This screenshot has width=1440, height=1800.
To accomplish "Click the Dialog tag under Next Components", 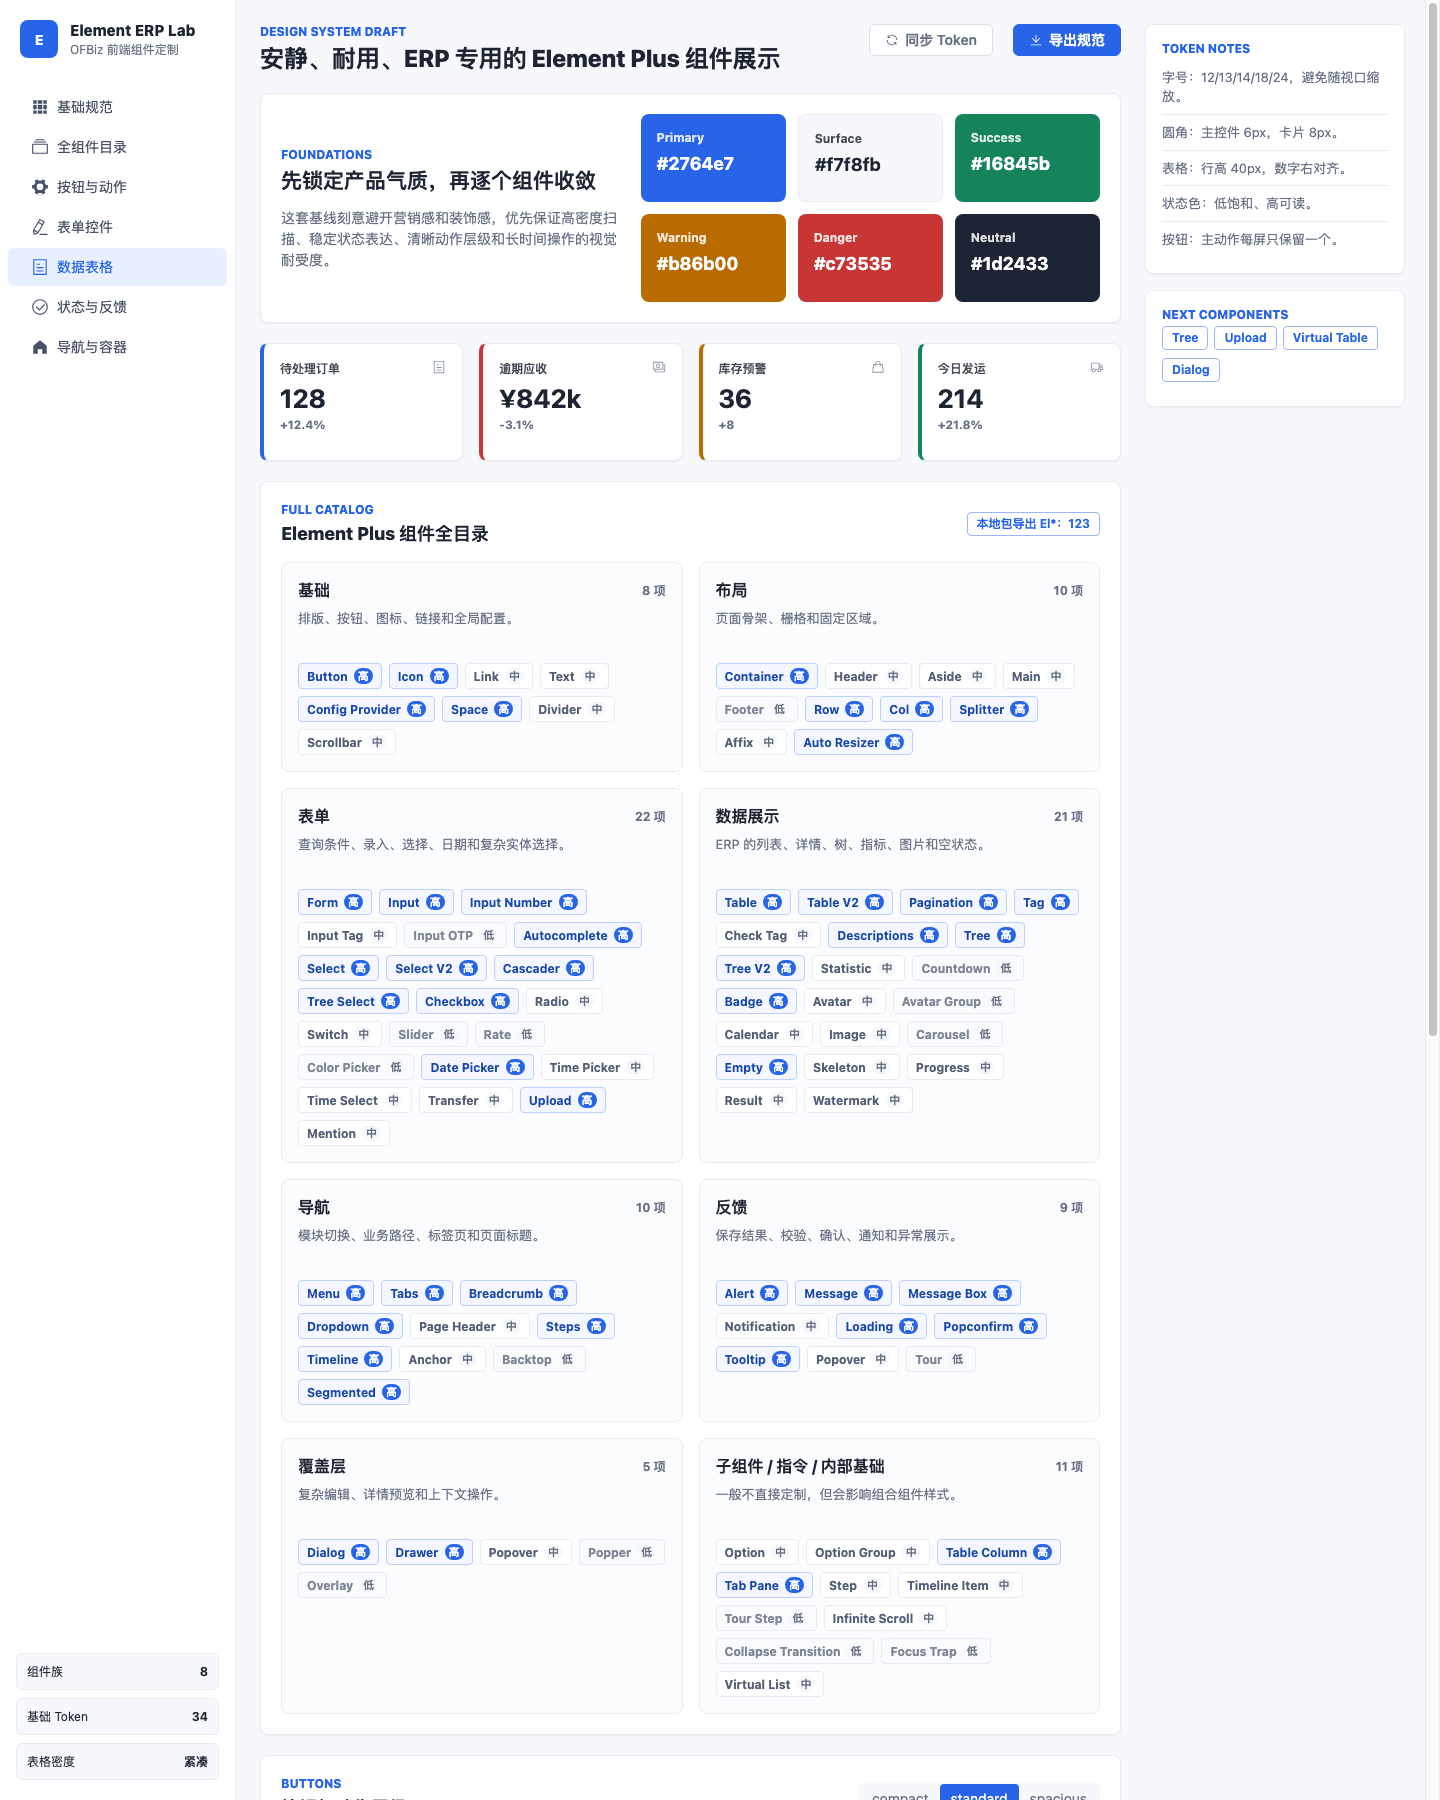I will 1191,370.
